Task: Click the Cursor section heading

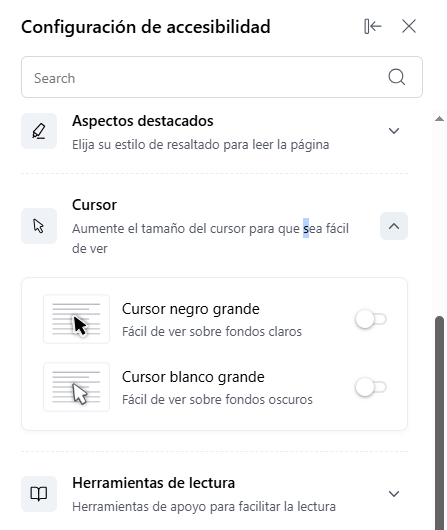Action: click(x=94, y=205)
